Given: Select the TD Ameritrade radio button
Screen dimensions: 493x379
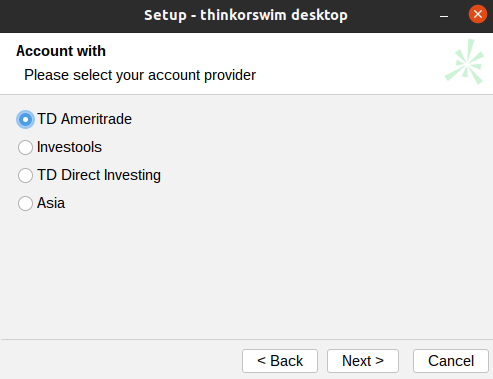Looking at the screenshot, I should 25,119.
